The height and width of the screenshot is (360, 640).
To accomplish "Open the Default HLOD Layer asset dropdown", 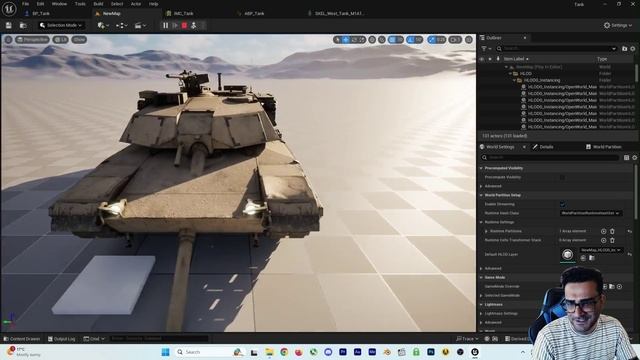I will click(x=601, y=250).
